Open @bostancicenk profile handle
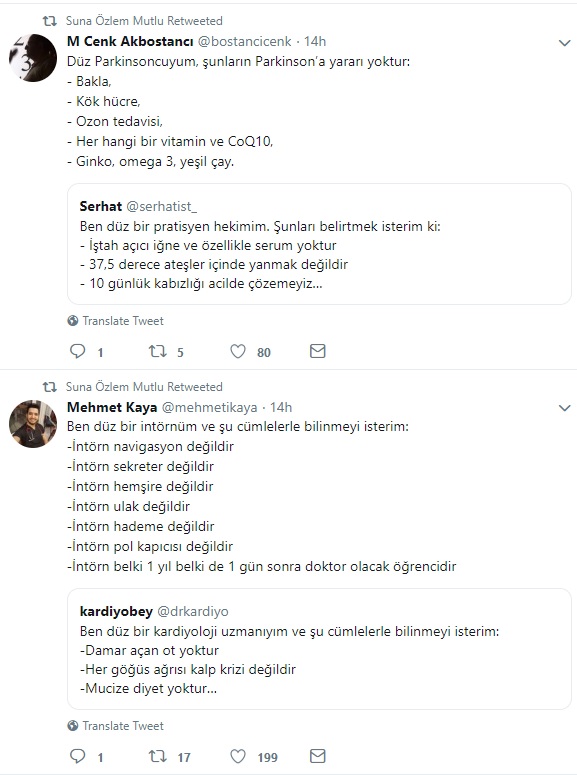Screen dimensions: 577x775 (x=245, y=42)
